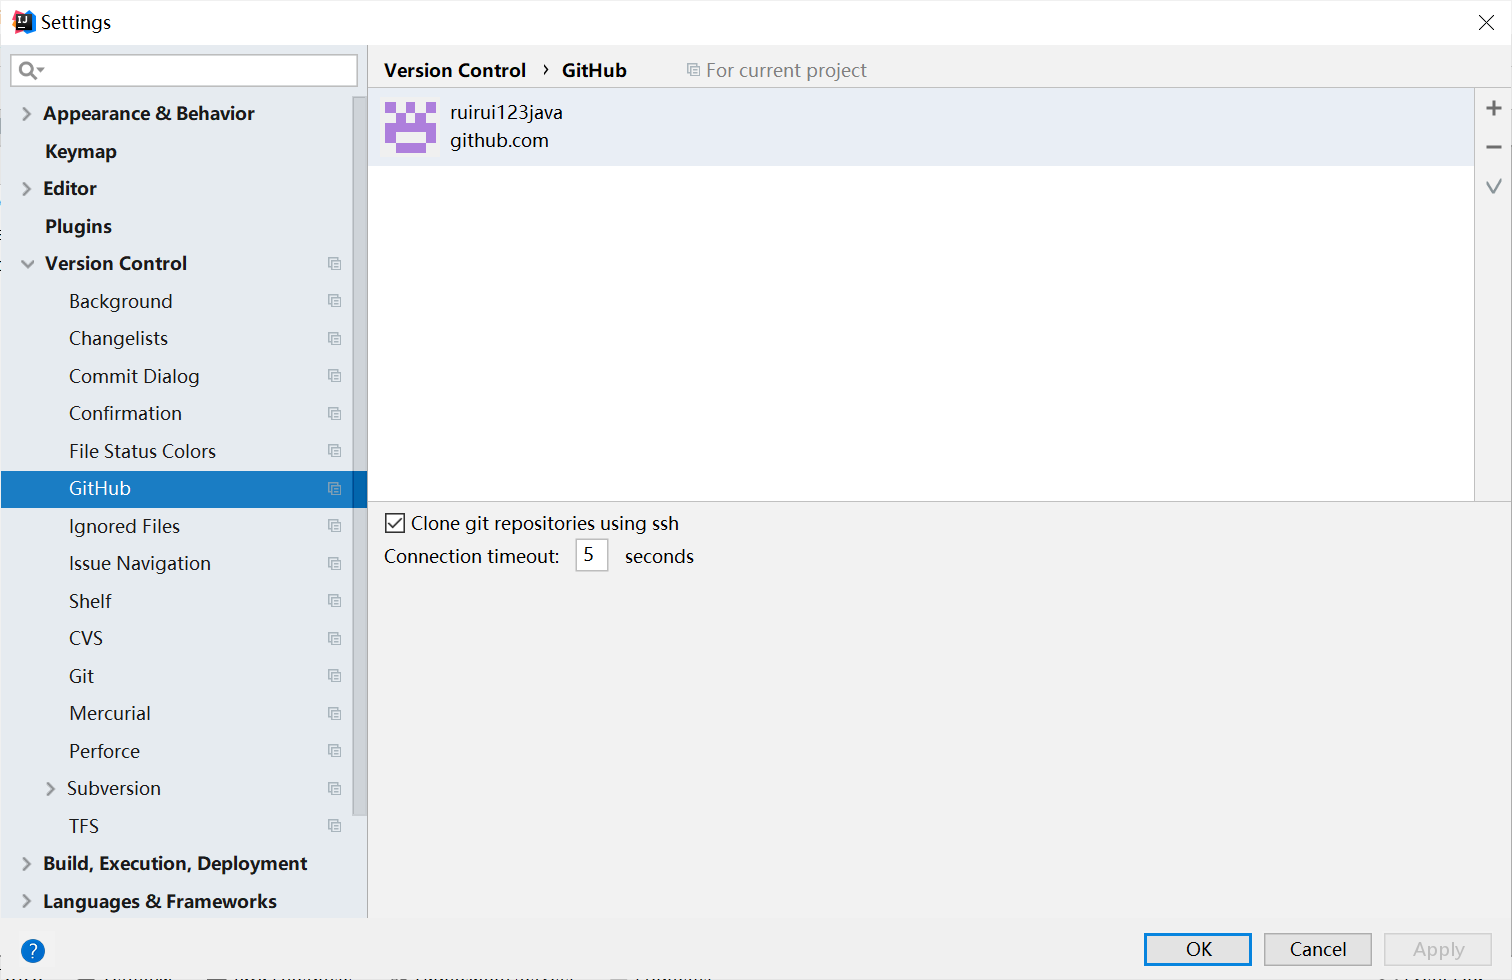Collapse the Version Control section
The width and height of the screenshot is (1512, 980).
click(x=28, y=264)
